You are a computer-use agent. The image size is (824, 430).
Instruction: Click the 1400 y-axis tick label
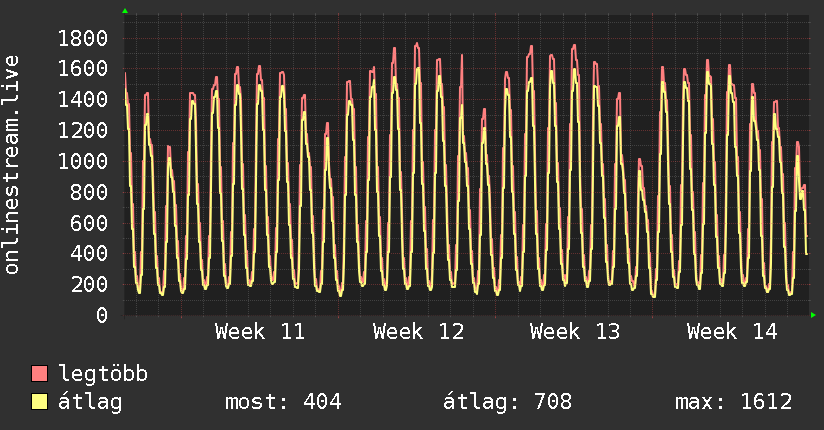[x=83, y=100]
